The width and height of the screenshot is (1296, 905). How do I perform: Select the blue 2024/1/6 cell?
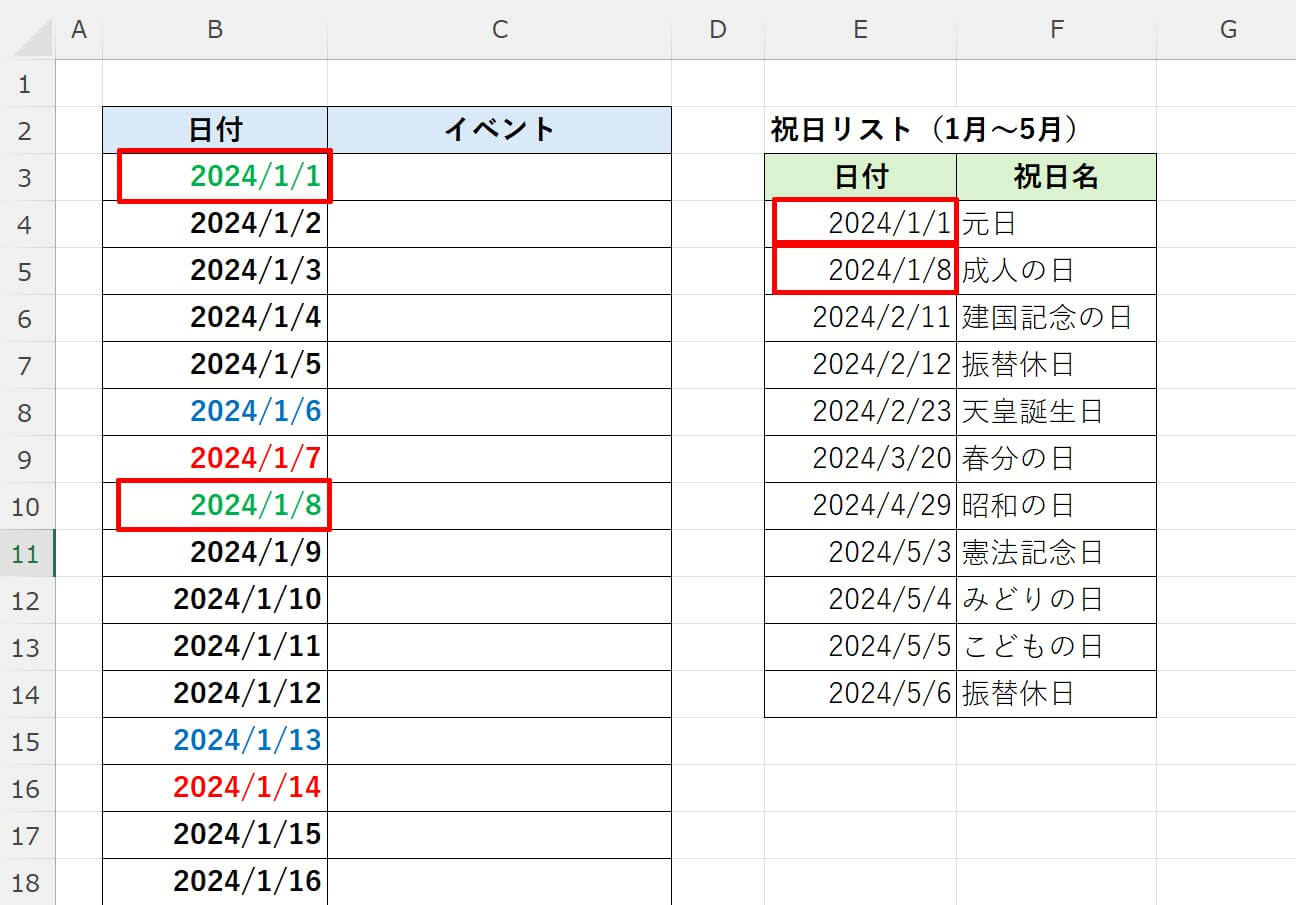coord(215,412)
